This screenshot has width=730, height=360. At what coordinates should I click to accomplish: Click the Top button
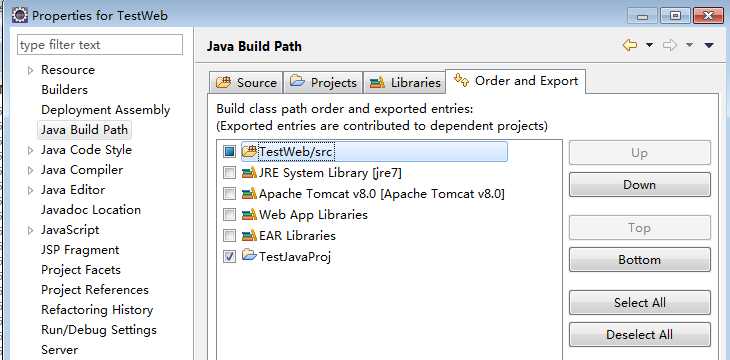pos(640,228)
